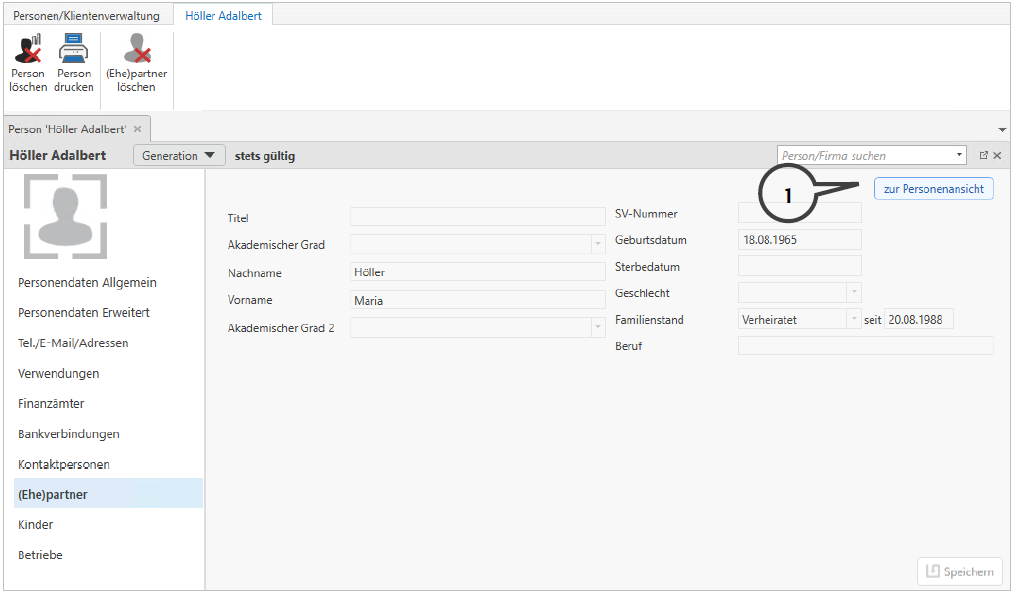1013x593 pixels.
Task: Select Kinder in the sidebar
Action: pos(36,525)
